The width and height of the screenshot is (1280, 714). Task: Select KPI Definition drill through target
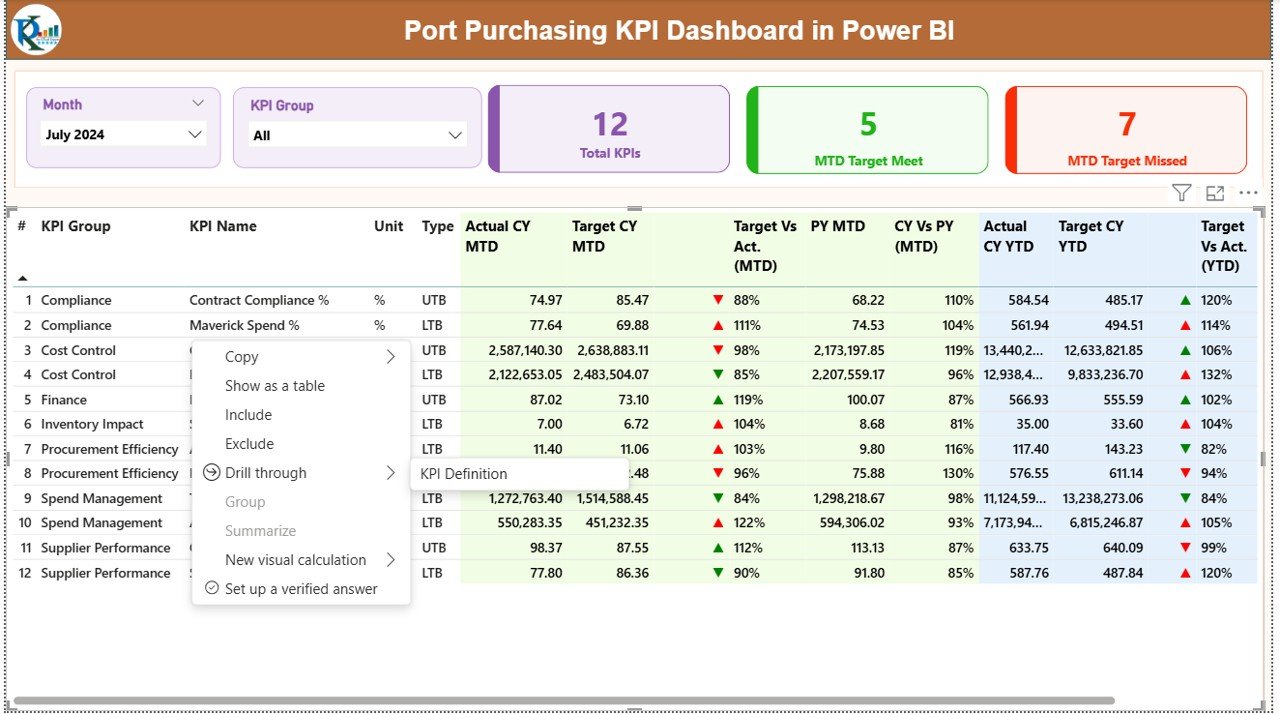(464, 474)
